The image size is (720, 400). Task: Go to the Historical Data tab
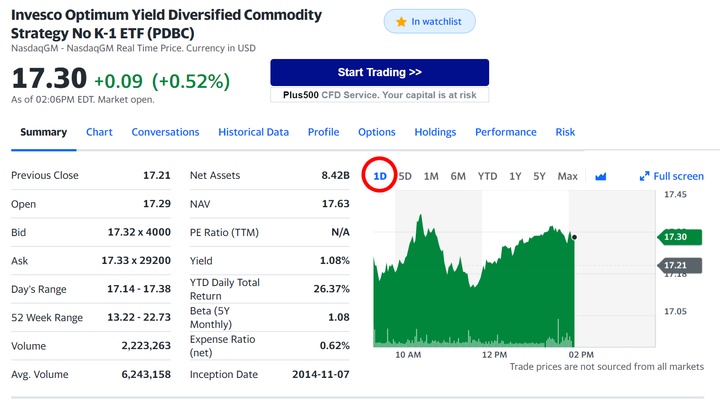tap(253, 132)
